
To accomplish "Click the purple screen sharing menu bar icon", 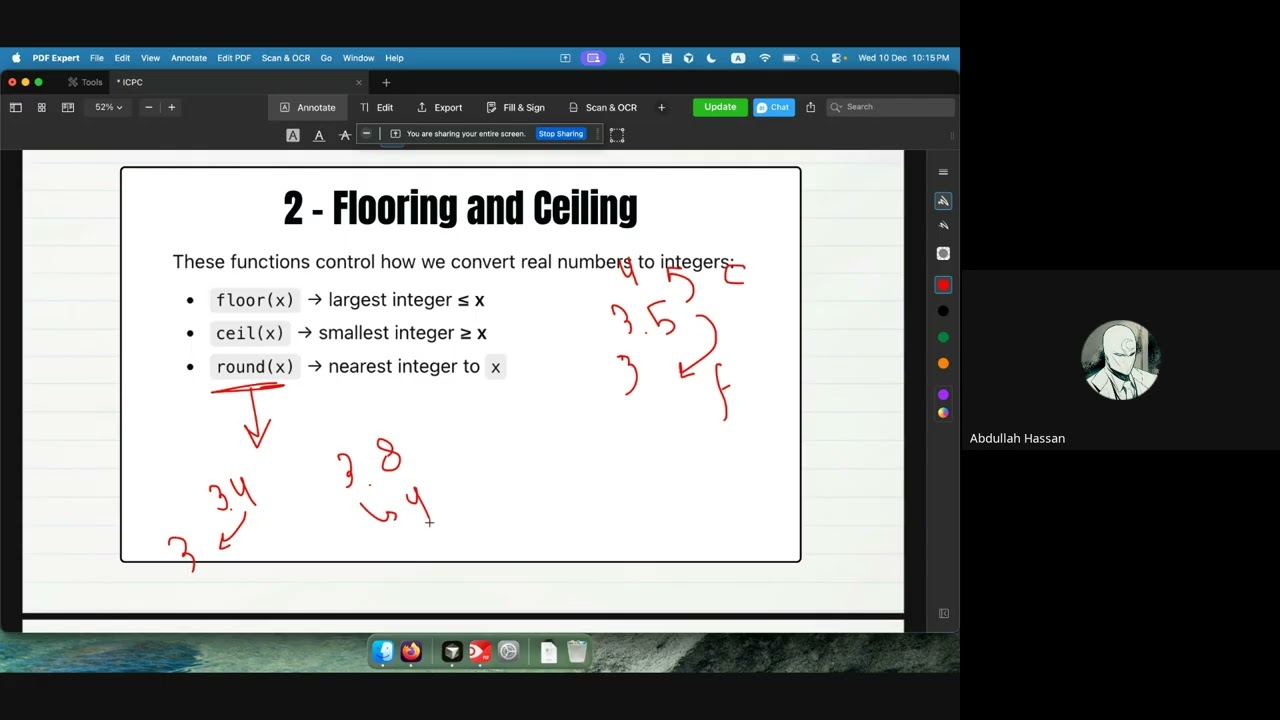I will pyautogui.click(x=594, y=58).
